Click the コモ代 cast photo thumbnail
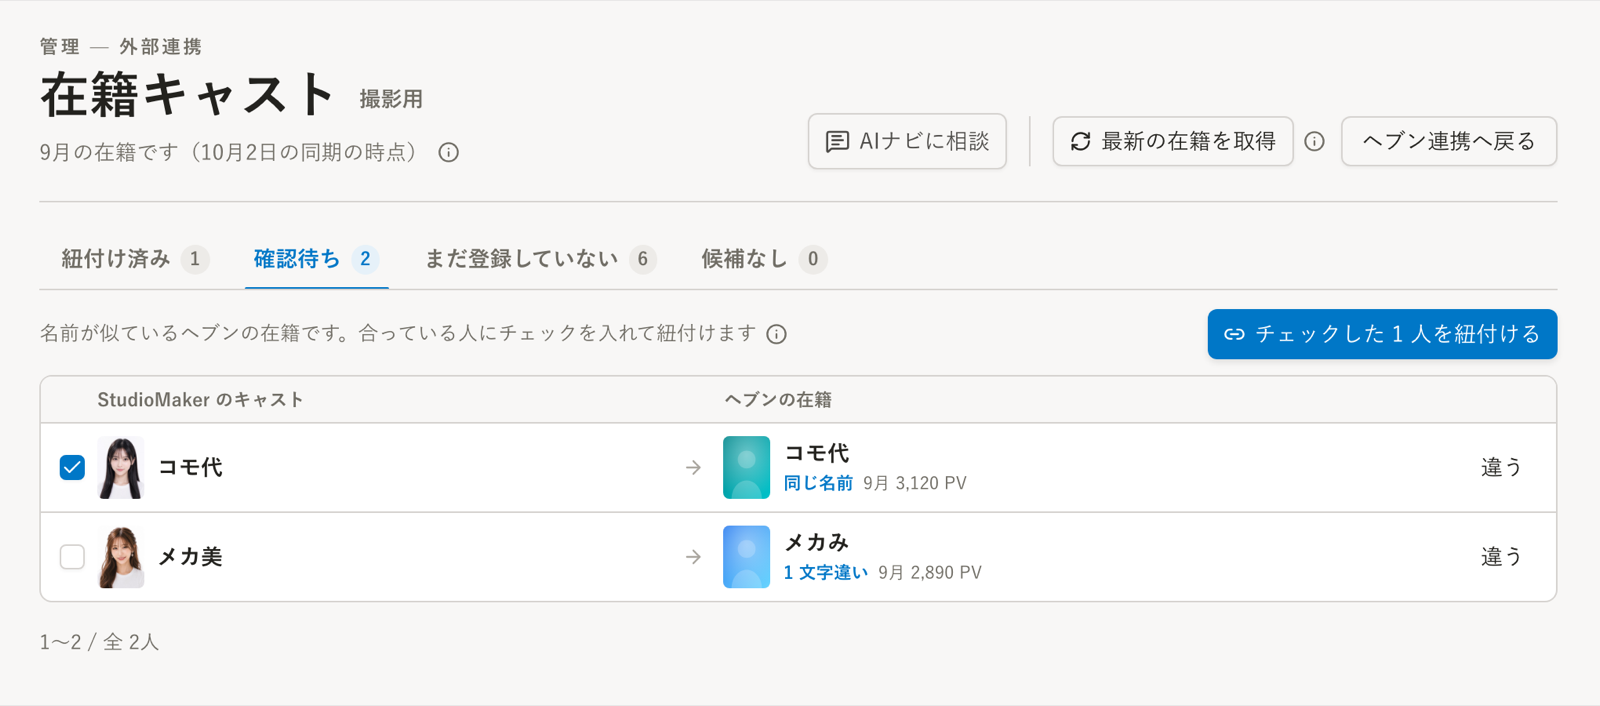Screen dimensions: 1600x706 point(121,467)
